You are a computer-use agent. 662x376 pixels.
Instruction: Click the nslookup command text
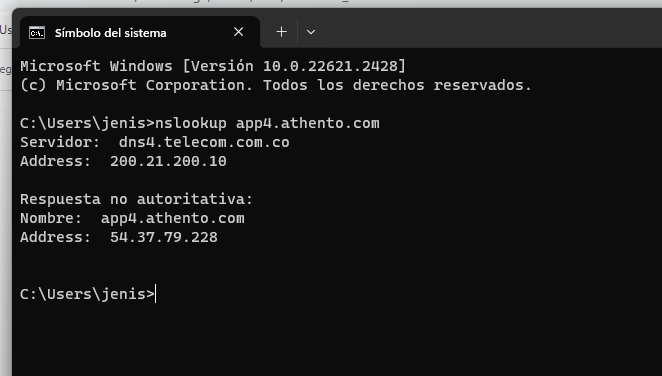click(x=191, y=123)
